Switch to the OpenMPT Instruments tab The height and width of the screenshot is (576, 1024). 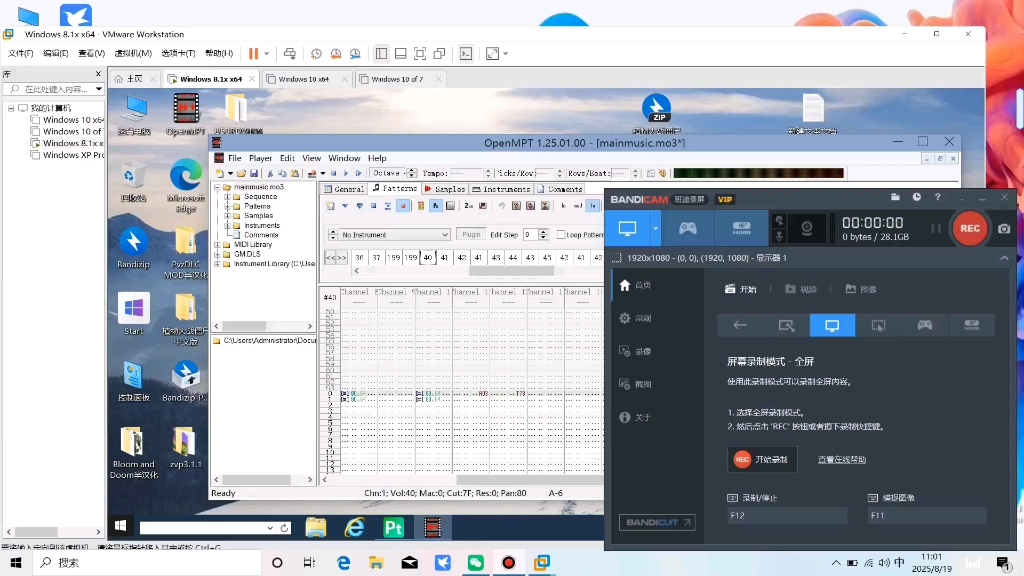(x=502, y=189)
